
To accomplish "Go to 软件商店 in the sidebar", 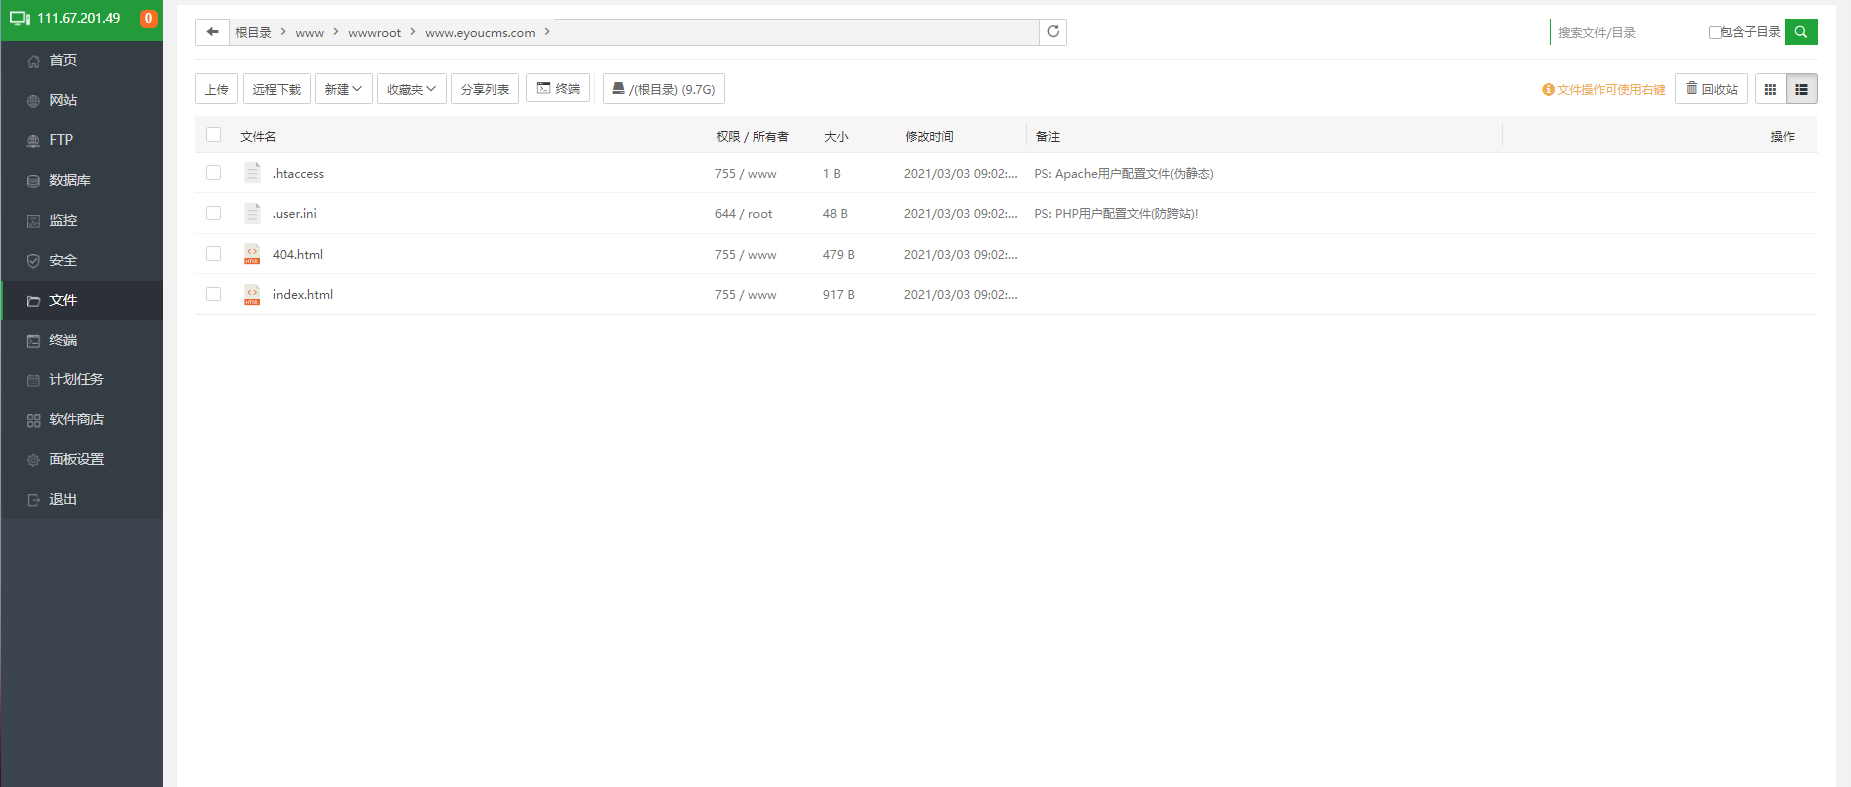I will pyautogui.click(x=76, y=420).
